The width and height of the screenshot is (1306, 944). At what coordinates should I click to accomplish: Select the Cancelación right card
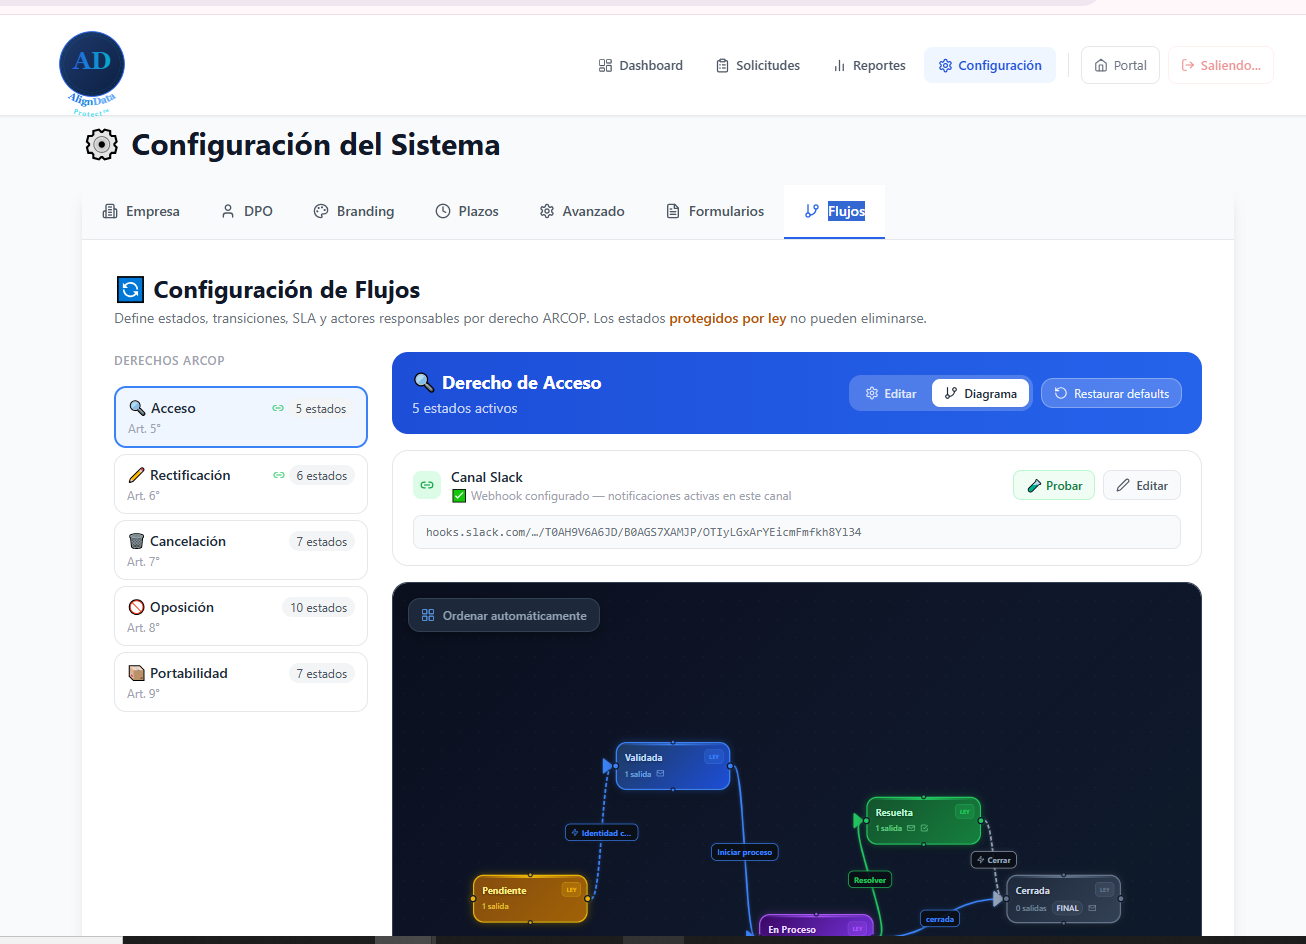(241, 550)
